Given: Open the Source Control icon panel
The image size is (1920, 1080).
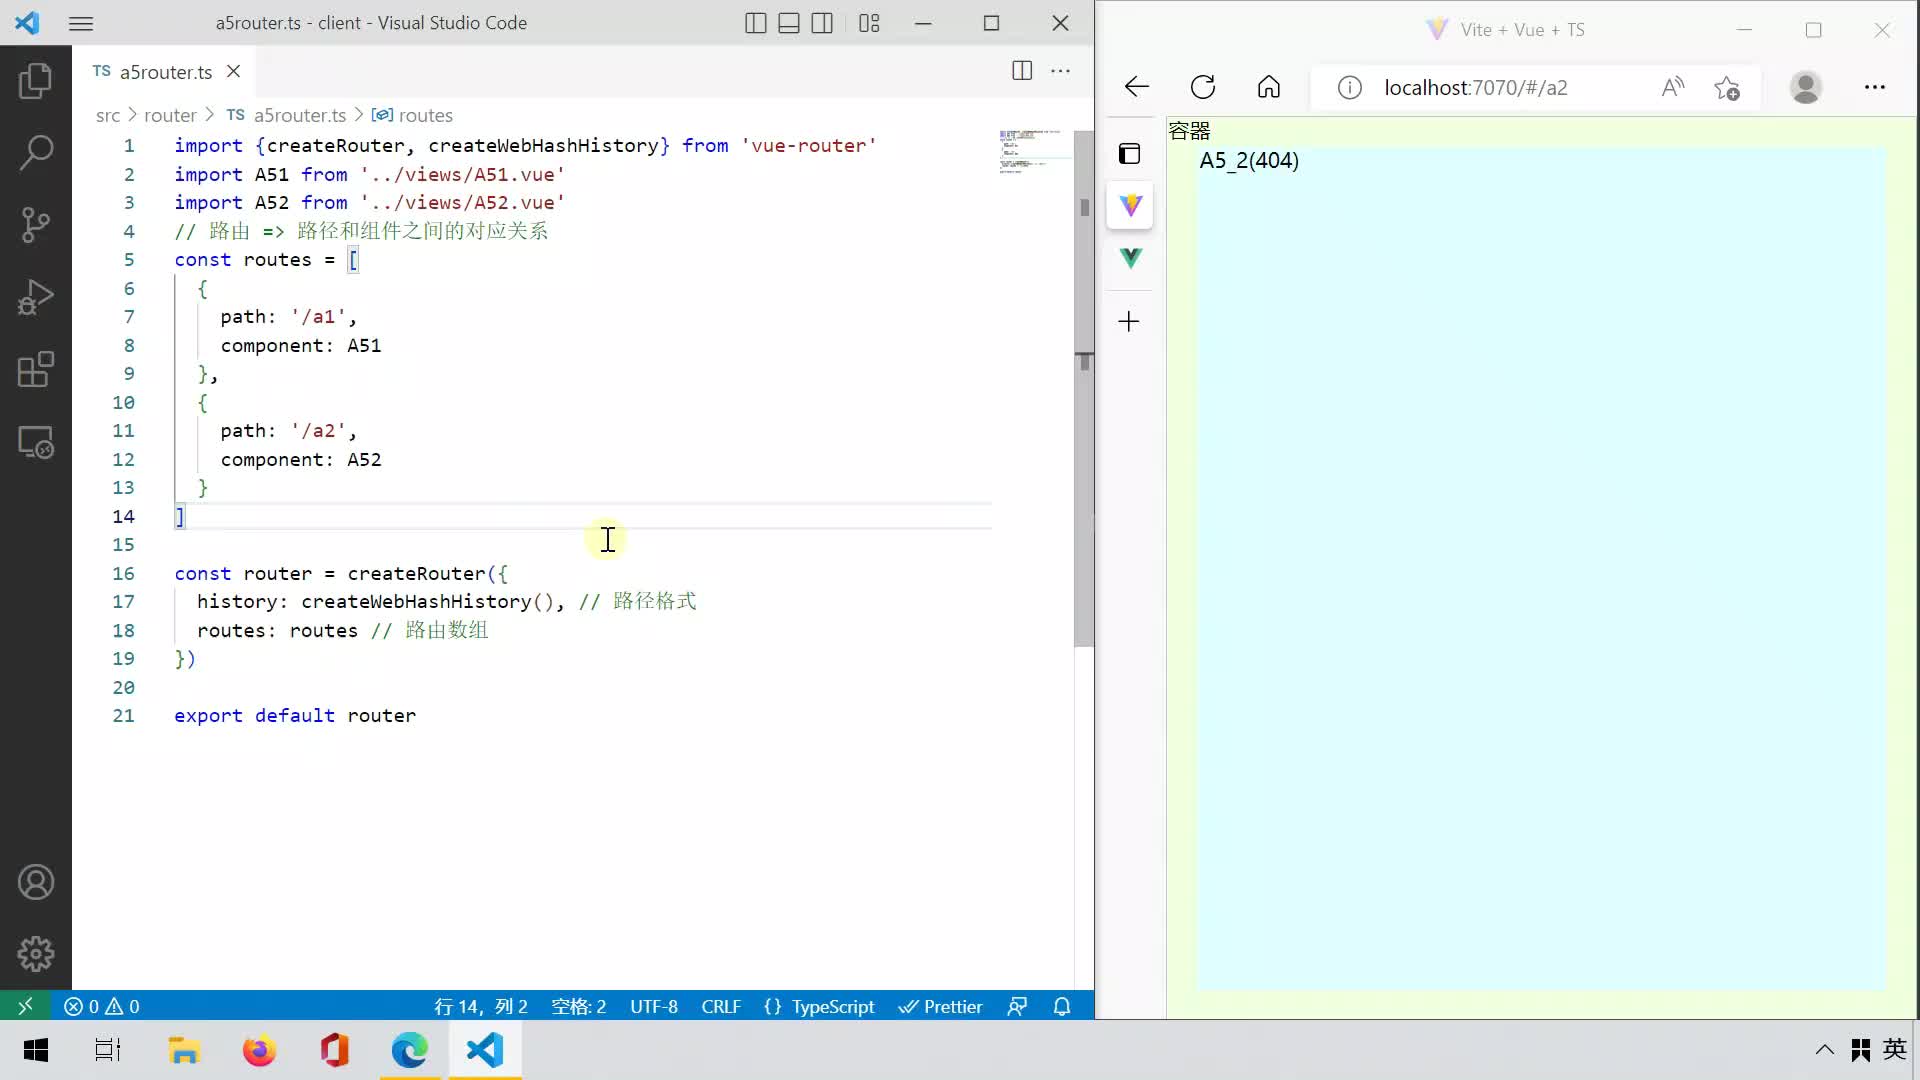Looking at the screenshot, I should pos(36,224).
